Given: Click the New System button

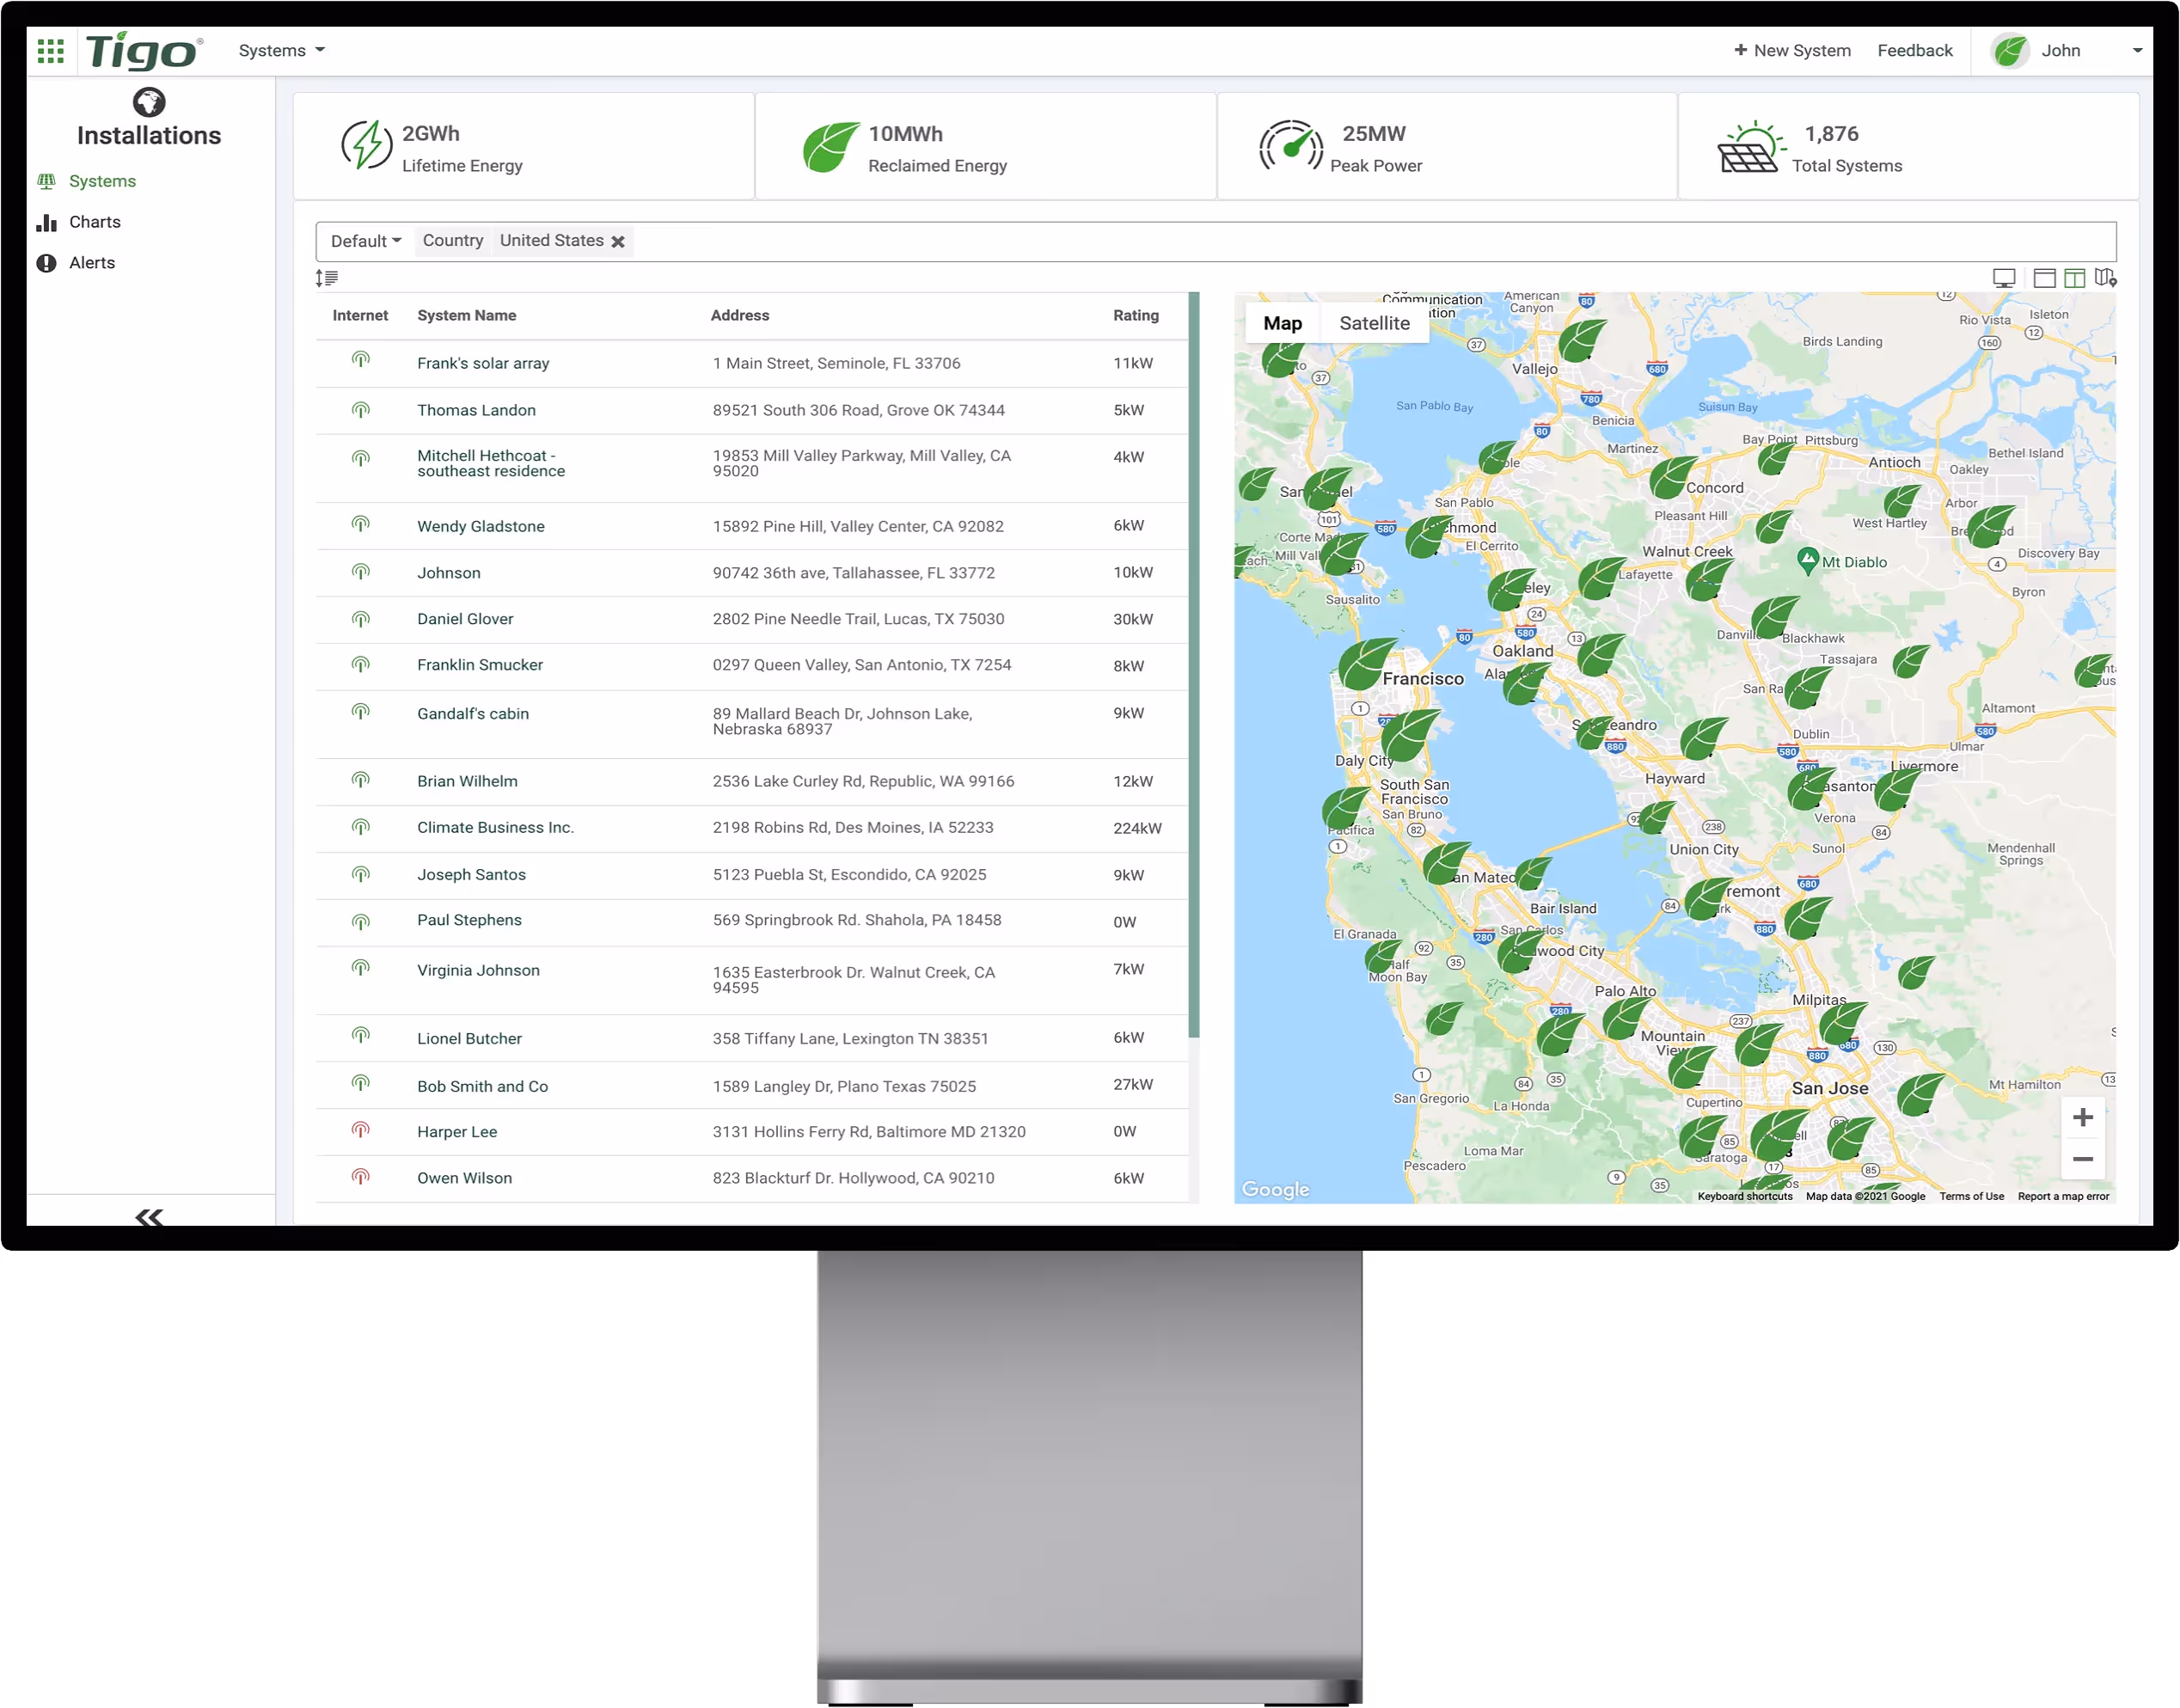Looking at the screenshot, I should [x=1792, y=51].
